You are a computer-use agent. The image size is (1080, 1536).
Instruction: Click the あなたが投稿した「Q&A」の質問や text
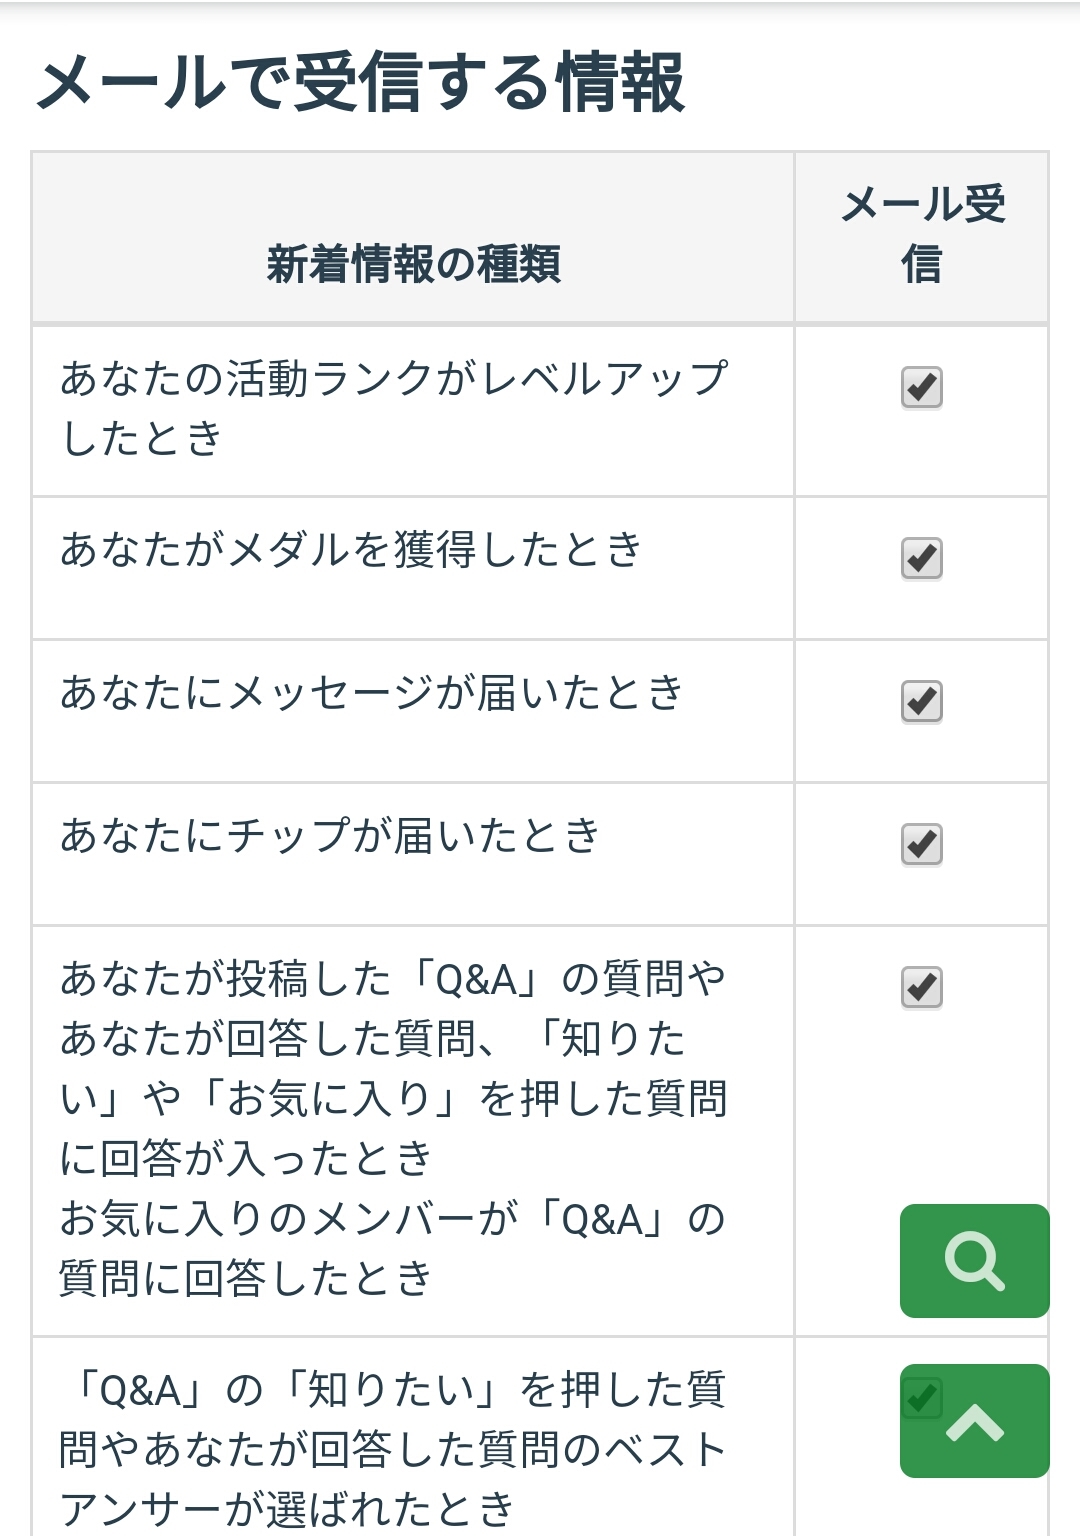[x=393, y=979]
